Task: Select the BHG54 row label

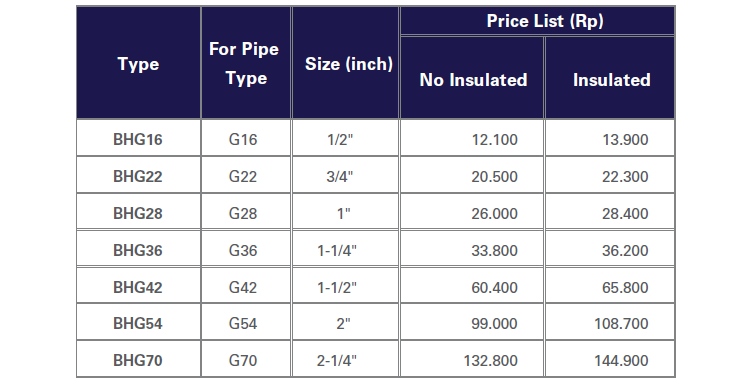Action: 138,323
